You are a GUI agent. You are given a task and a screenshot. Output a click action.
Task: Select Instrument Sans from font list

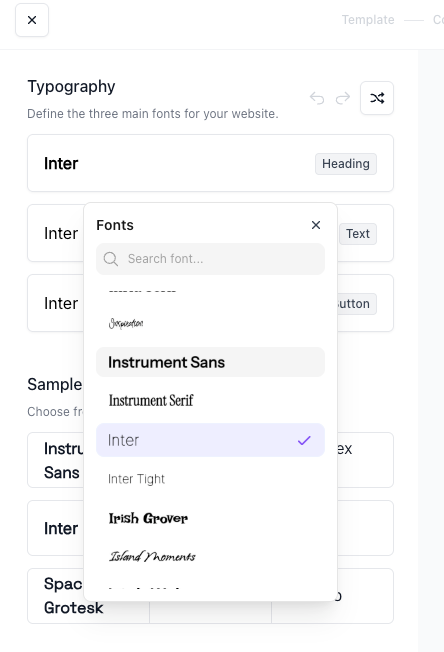pos(210,362)
